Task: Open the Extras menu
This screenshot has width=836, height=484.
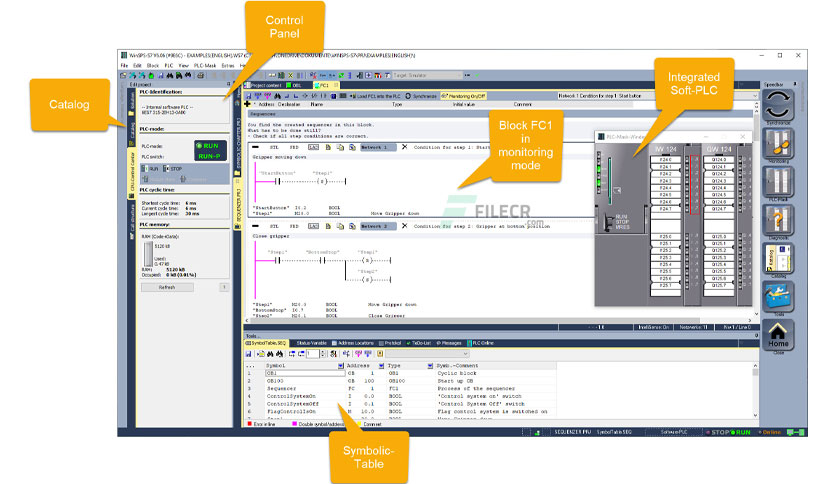Action: [x=228, y=66]
